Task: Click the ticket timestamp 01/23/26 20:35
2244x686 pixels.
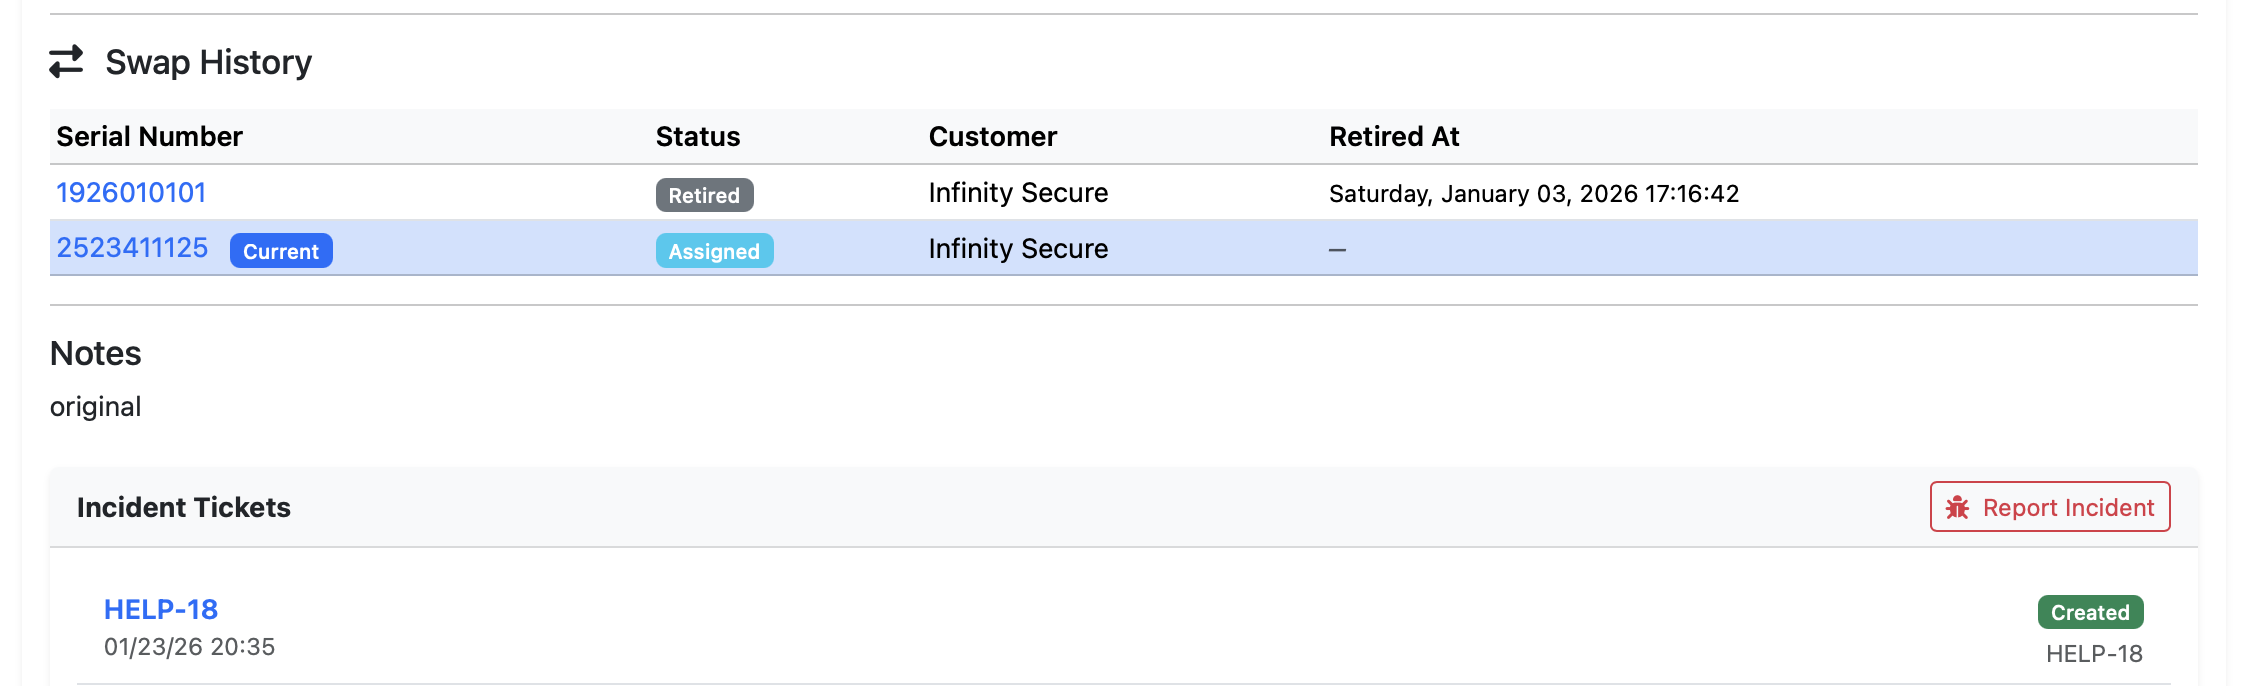Action: point(189,647)
